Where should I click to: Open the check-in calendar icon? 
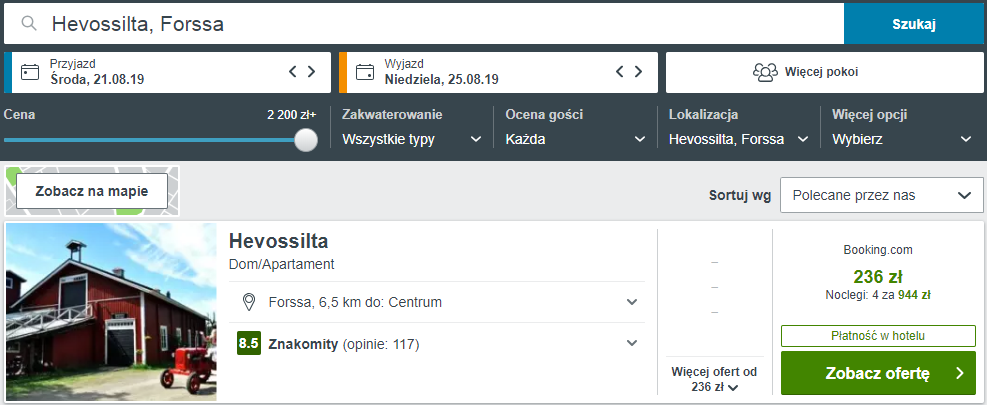tap(30, 72)
